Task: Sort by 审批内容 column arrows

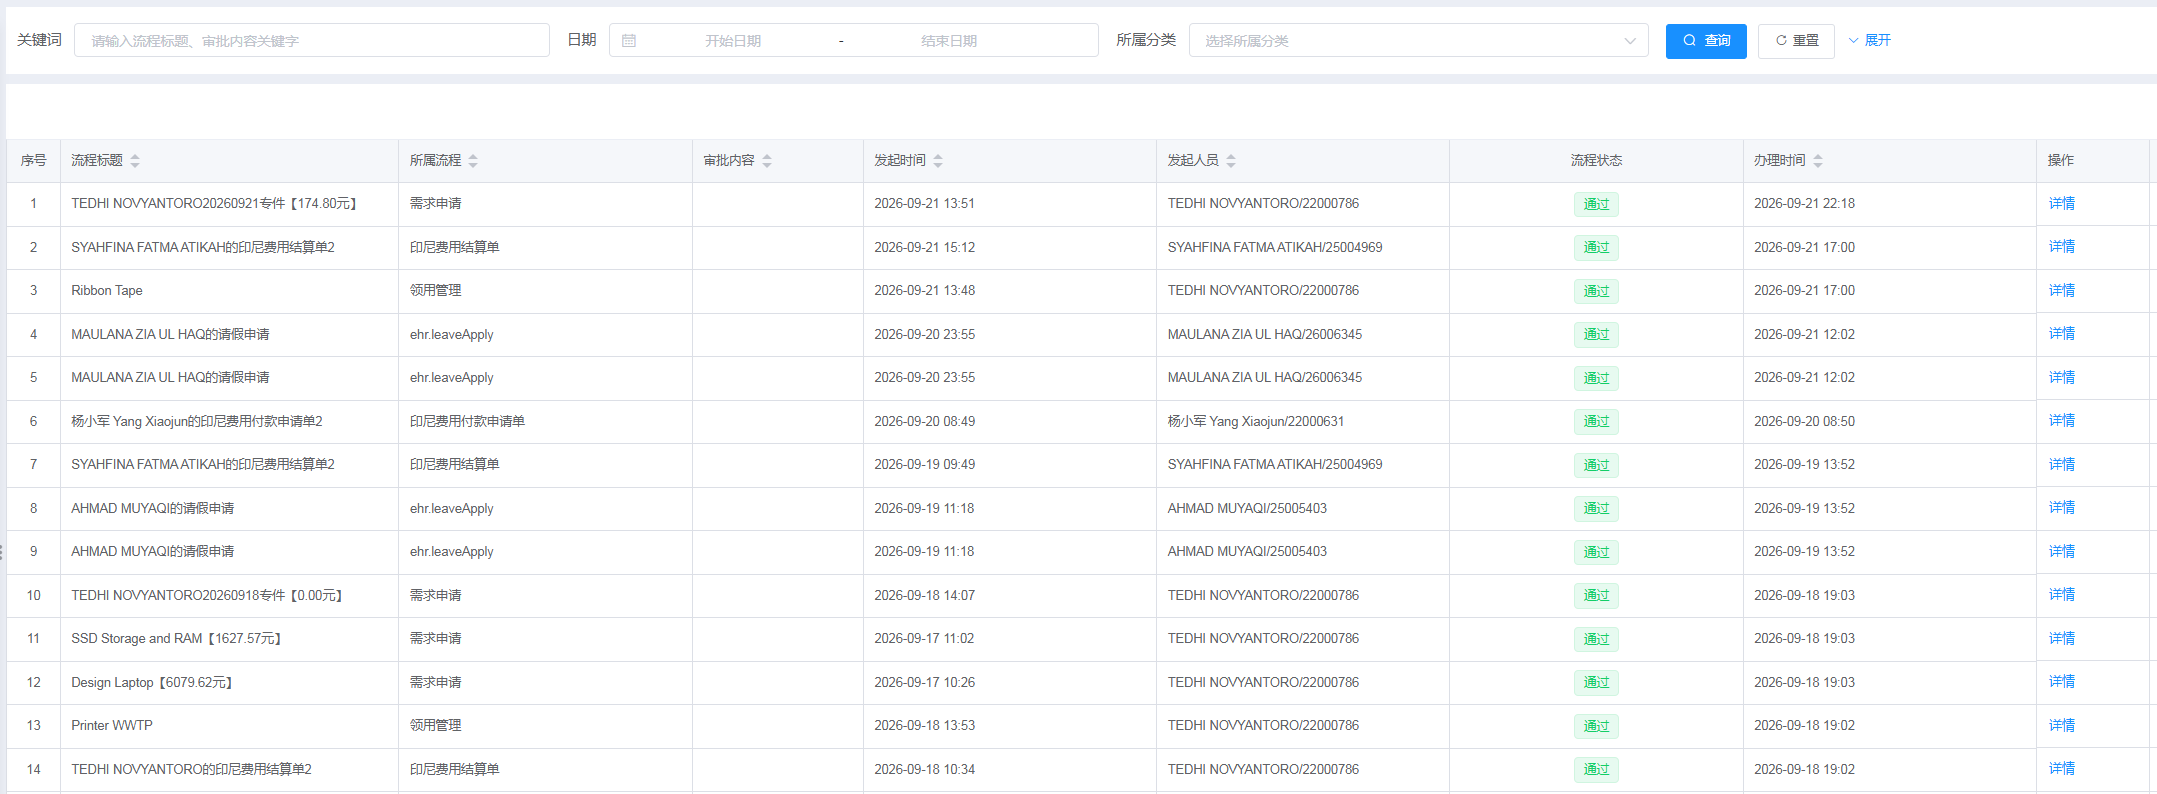Action: click(767, 161)
